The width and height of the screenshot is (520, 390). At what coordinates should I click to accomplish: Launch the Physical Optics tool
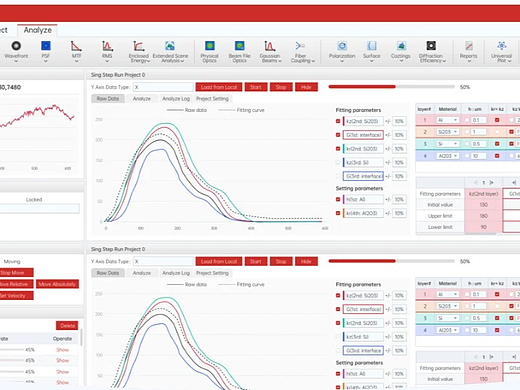click(x=209, y=51)
